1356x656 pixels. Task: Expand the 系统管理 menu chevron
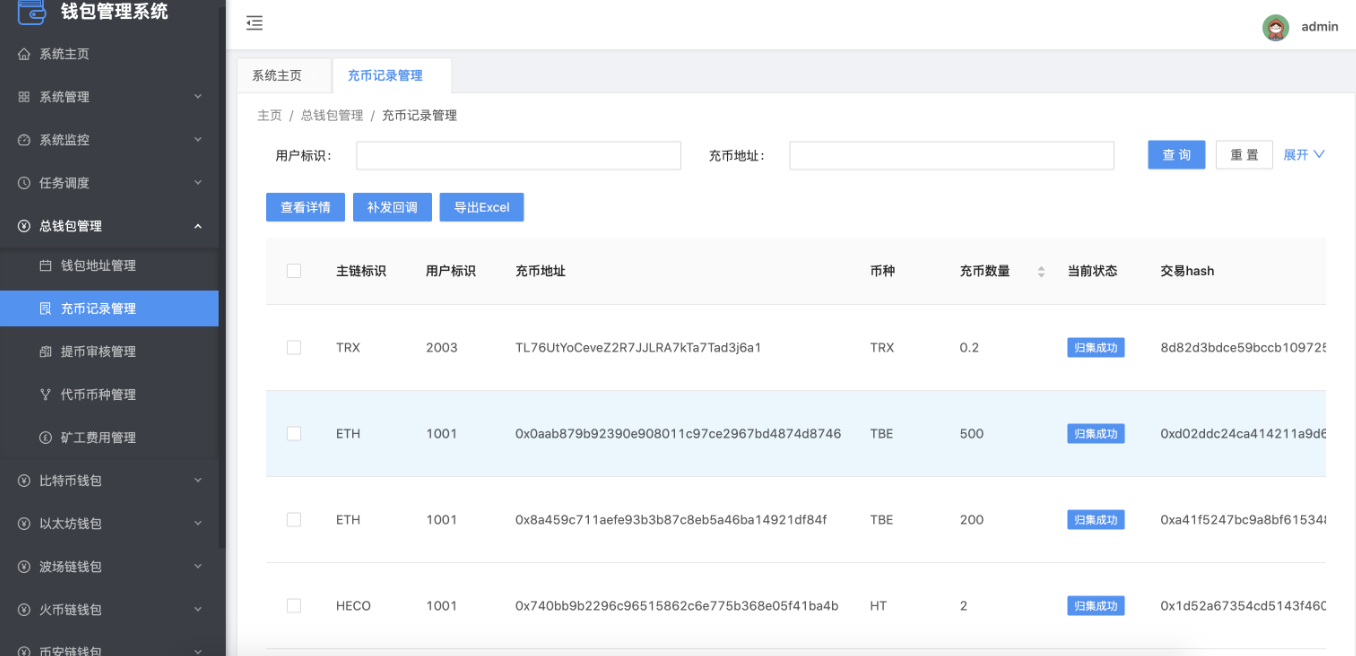[x=198, y=97]
